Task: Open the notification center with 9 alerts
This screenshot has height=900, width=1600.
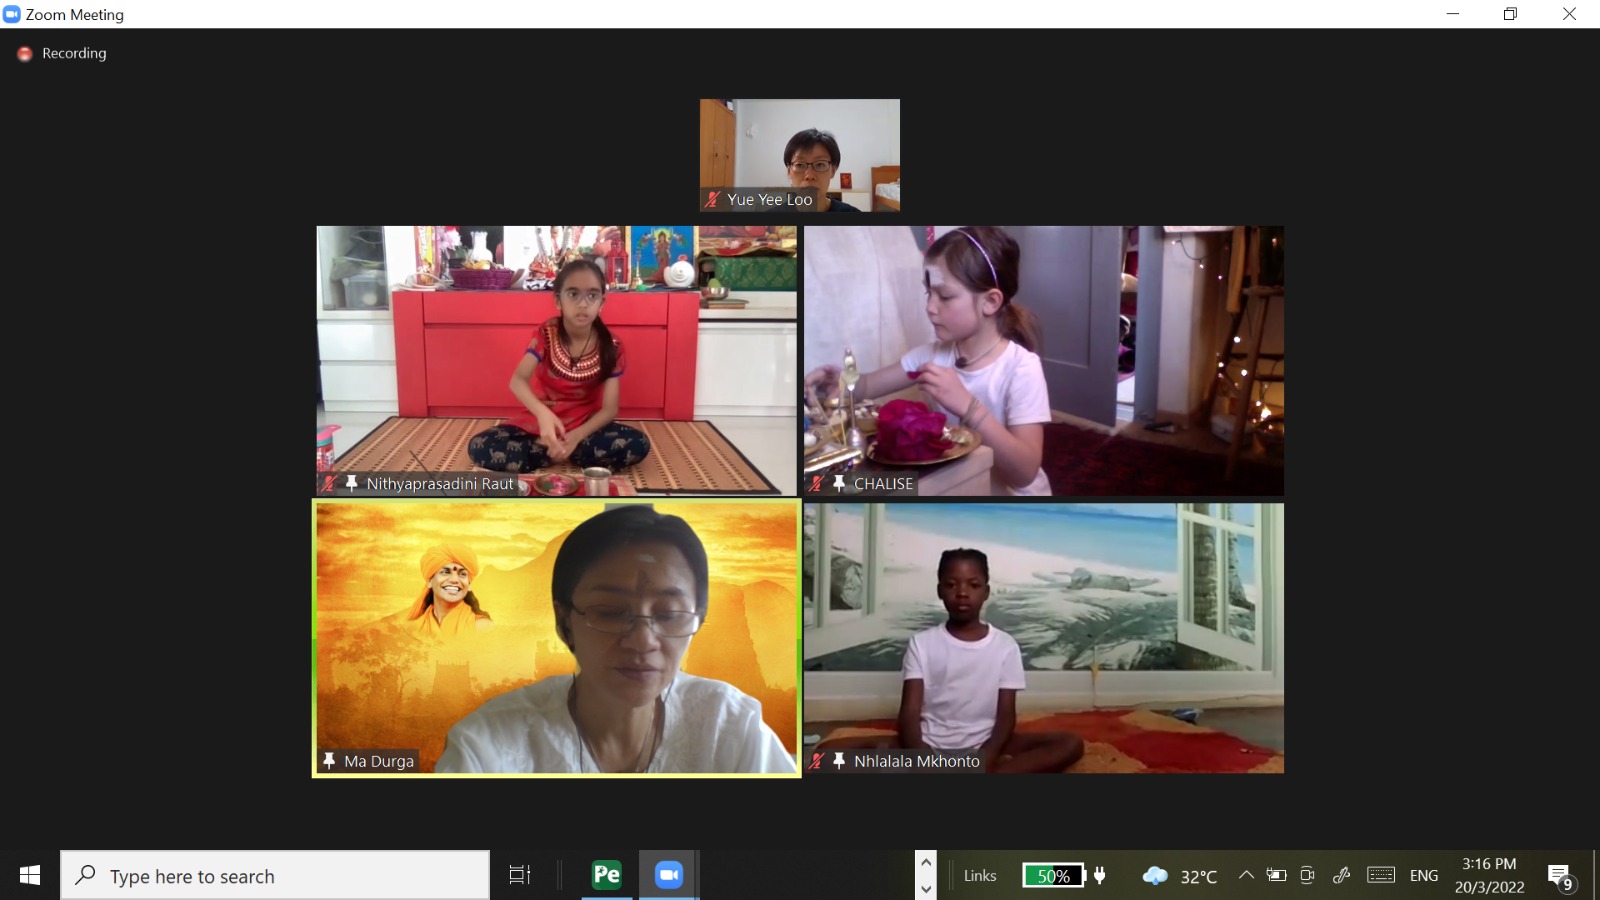Action: [1560, 876]
